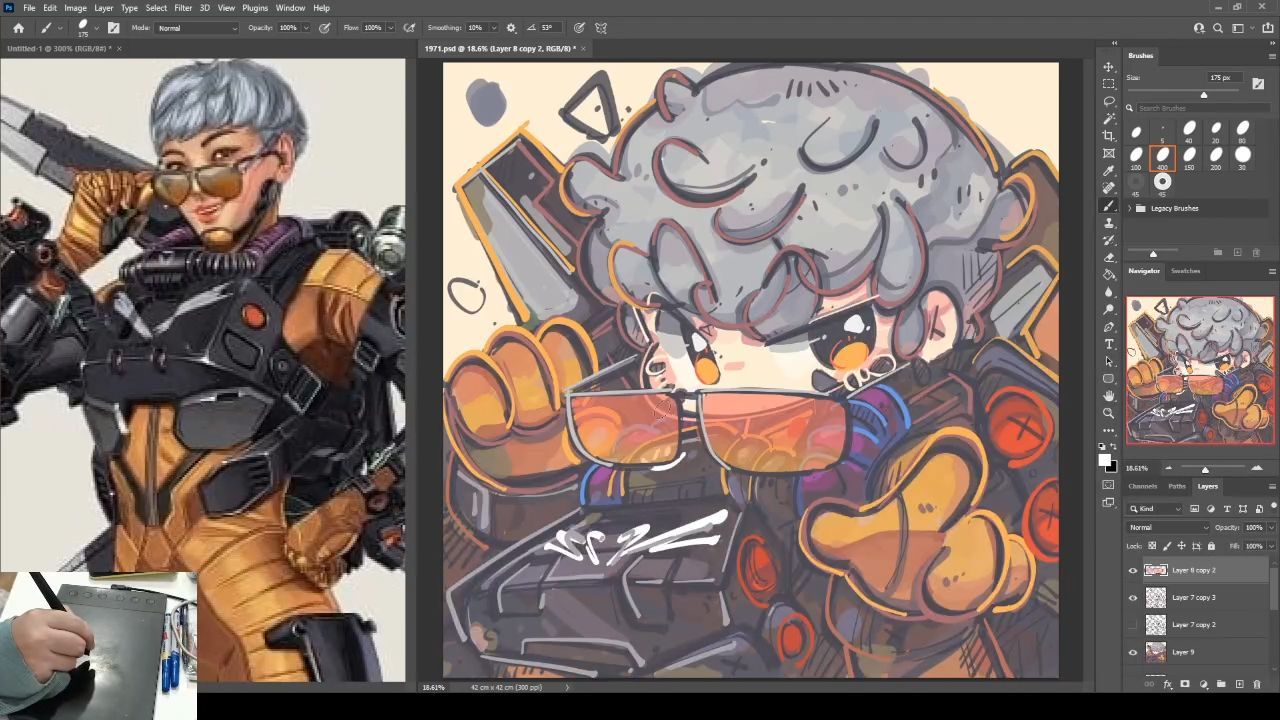Open the brush Mode dropdown
This screenshot has height=720, width=1280.
click(x=197, y=28)
